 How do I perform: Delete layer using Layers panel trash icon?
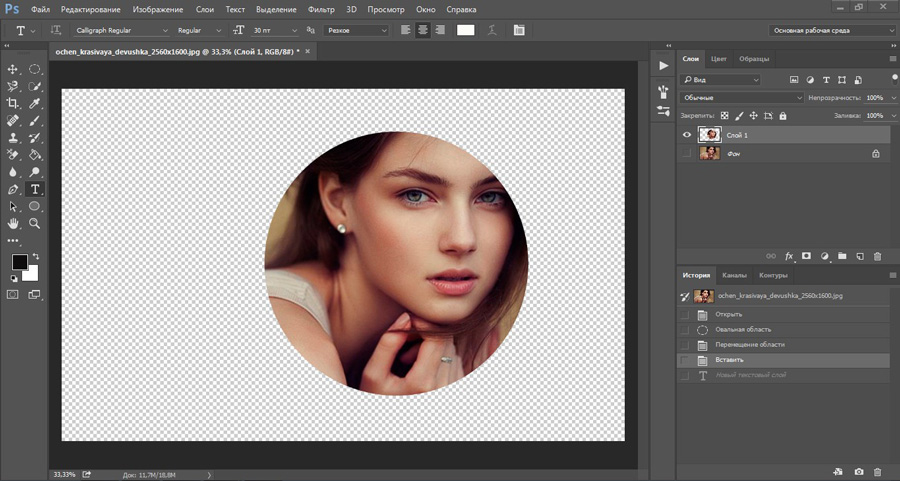pyautogui.click(x=878, y=256)
